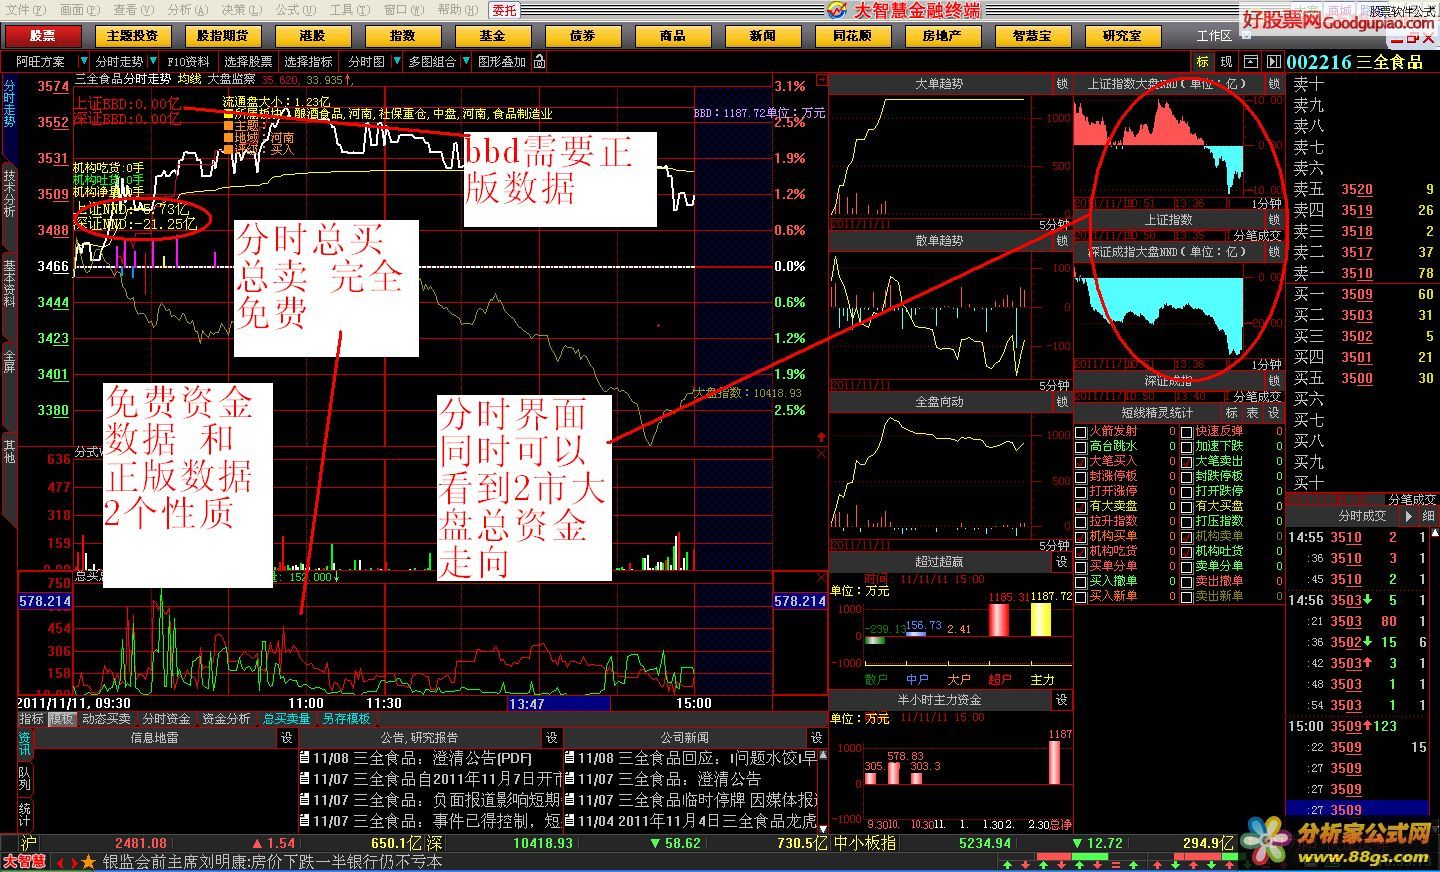Click the 港股 button
1440x872 pixels.
point(312,36)
